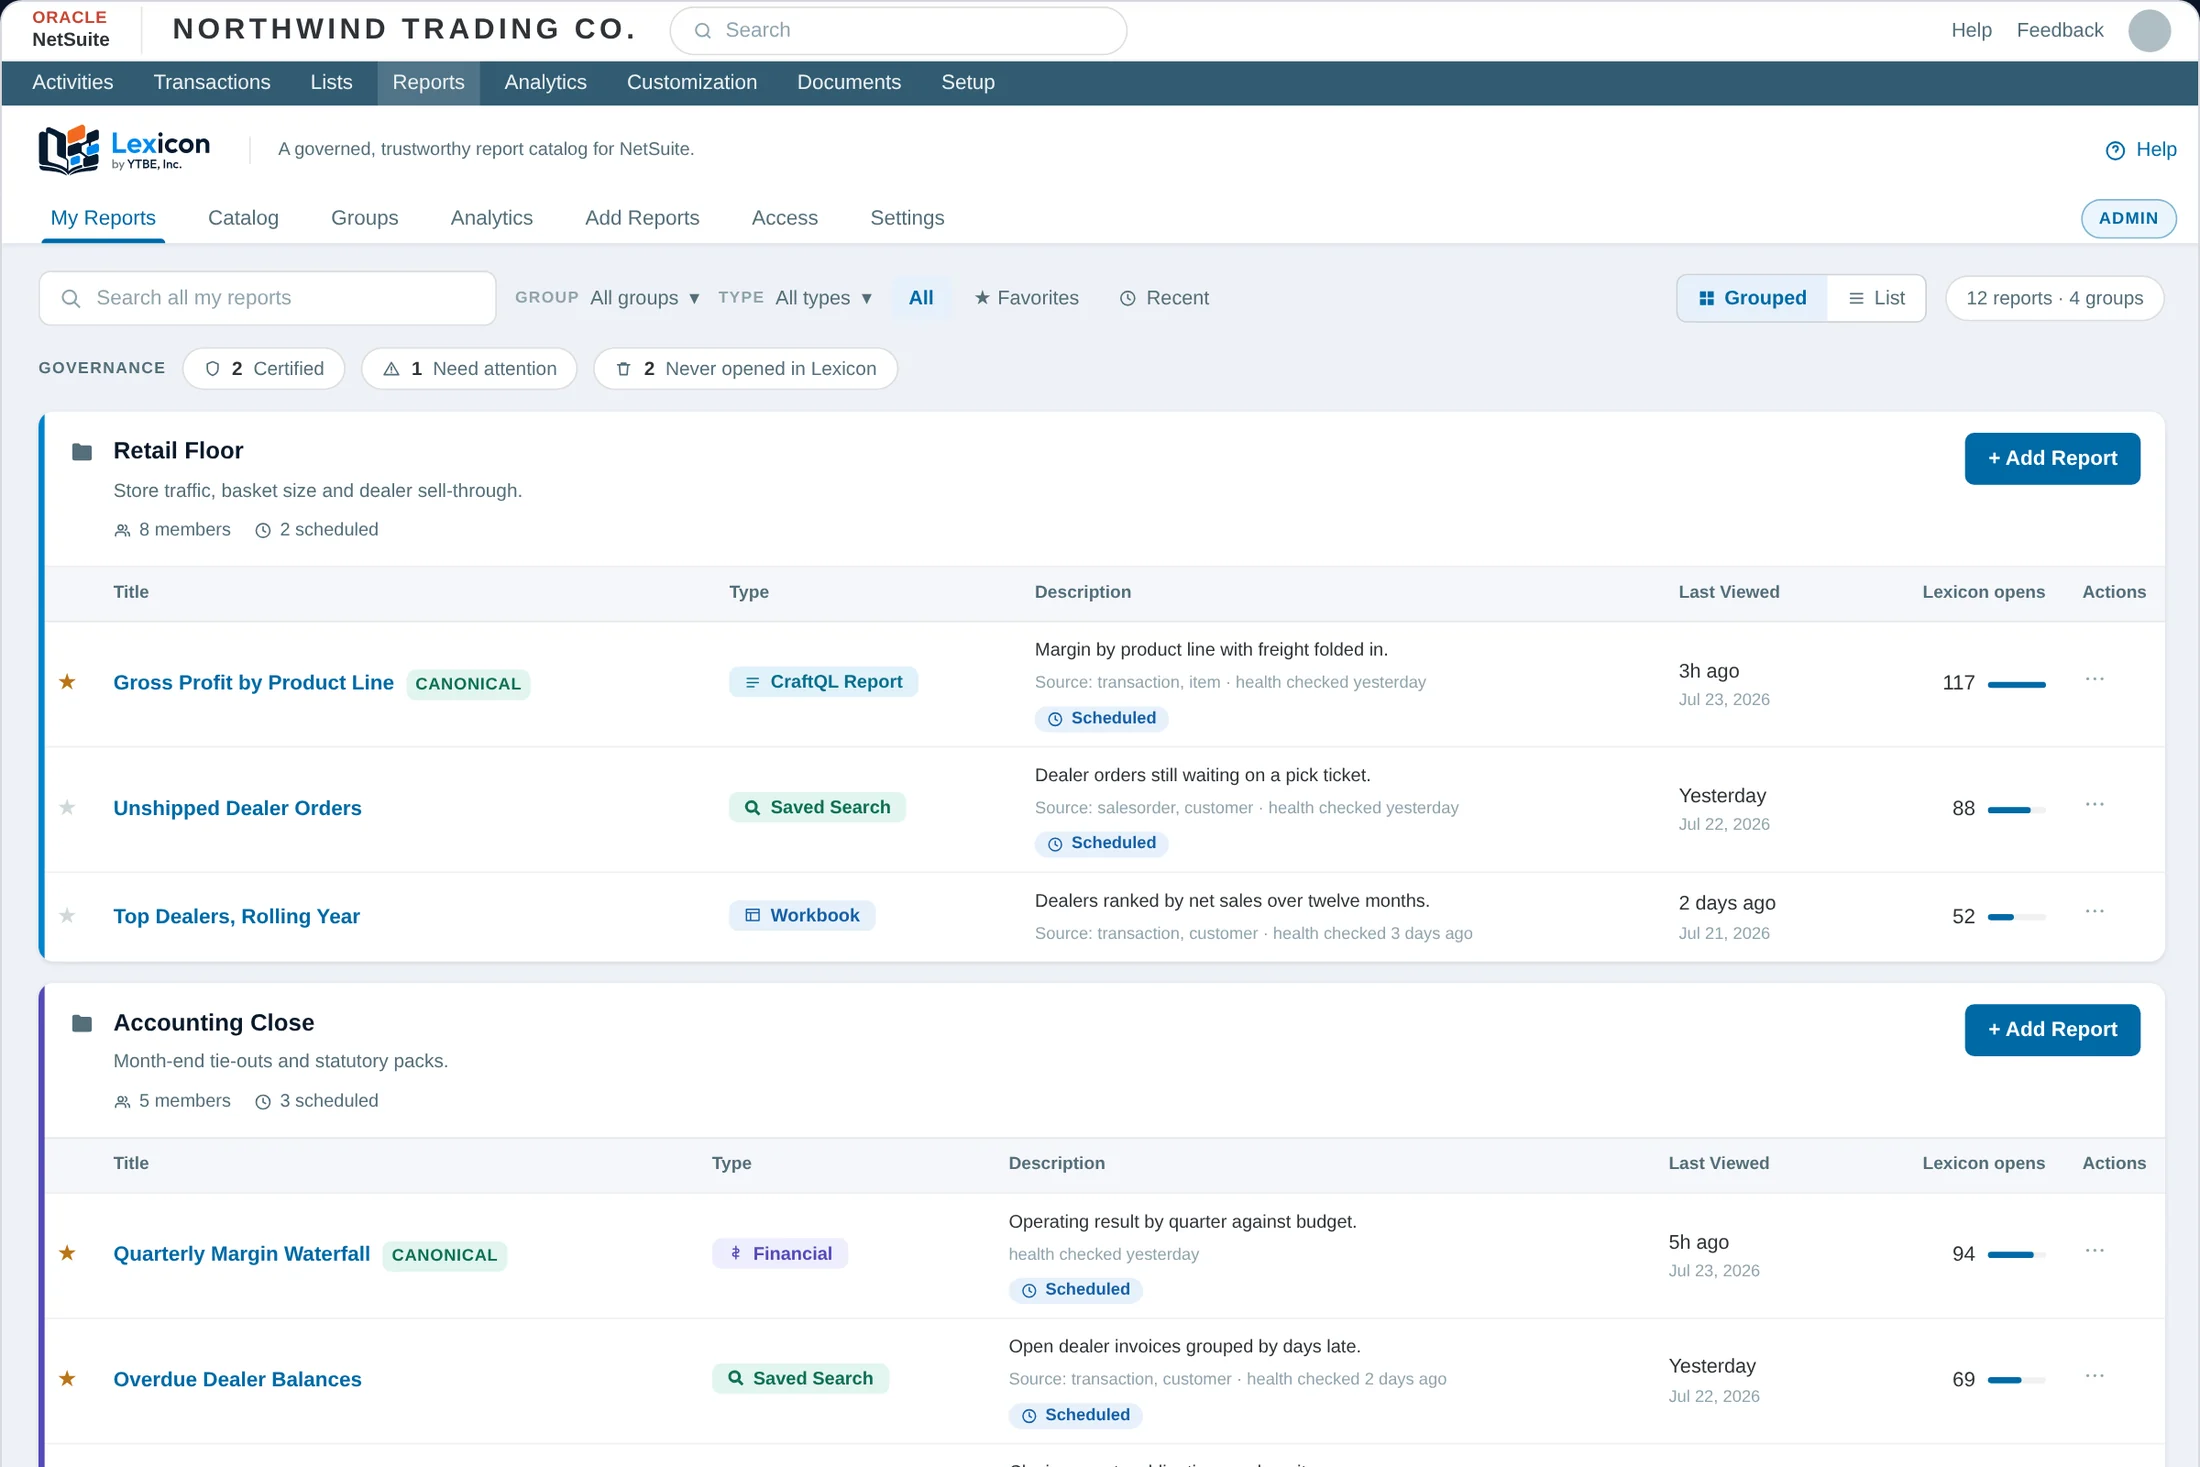Screen dimensions: 2200x1467
Task: Open actions ellipsis for Top Dealers, Rolling Year
Action: point(2094,912)
